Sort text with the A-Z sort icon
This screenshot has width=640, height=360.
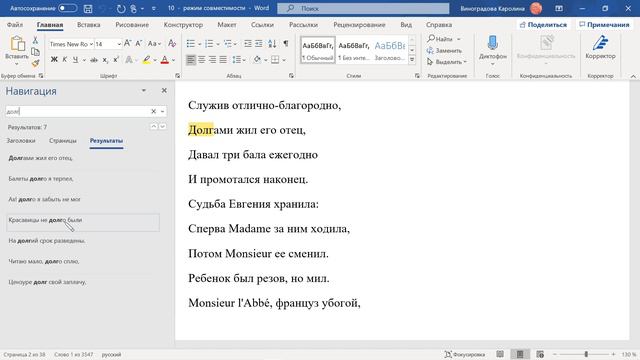(272, 43)
